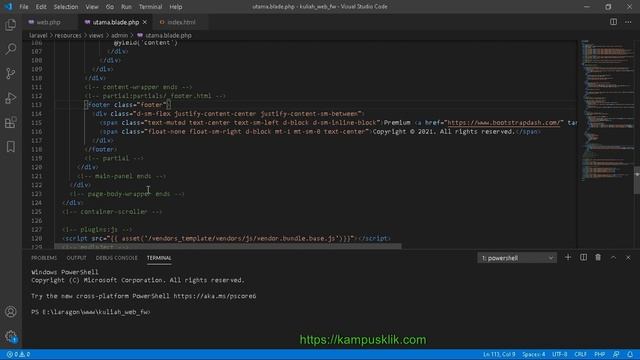Click the terminal prompt input line
Viewport: 640px width, 360px height.
[x=91, y=312]
